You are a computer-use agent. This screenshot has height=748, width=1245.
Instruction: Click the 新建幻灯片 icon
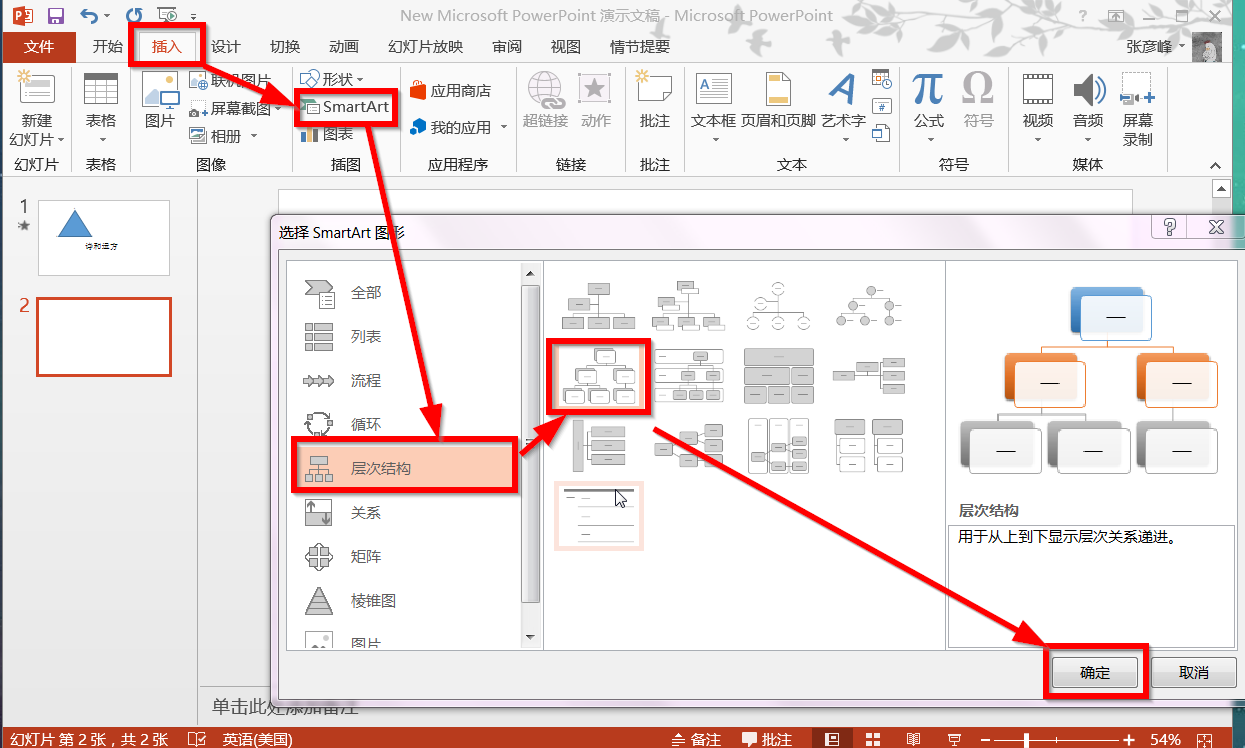37,88
